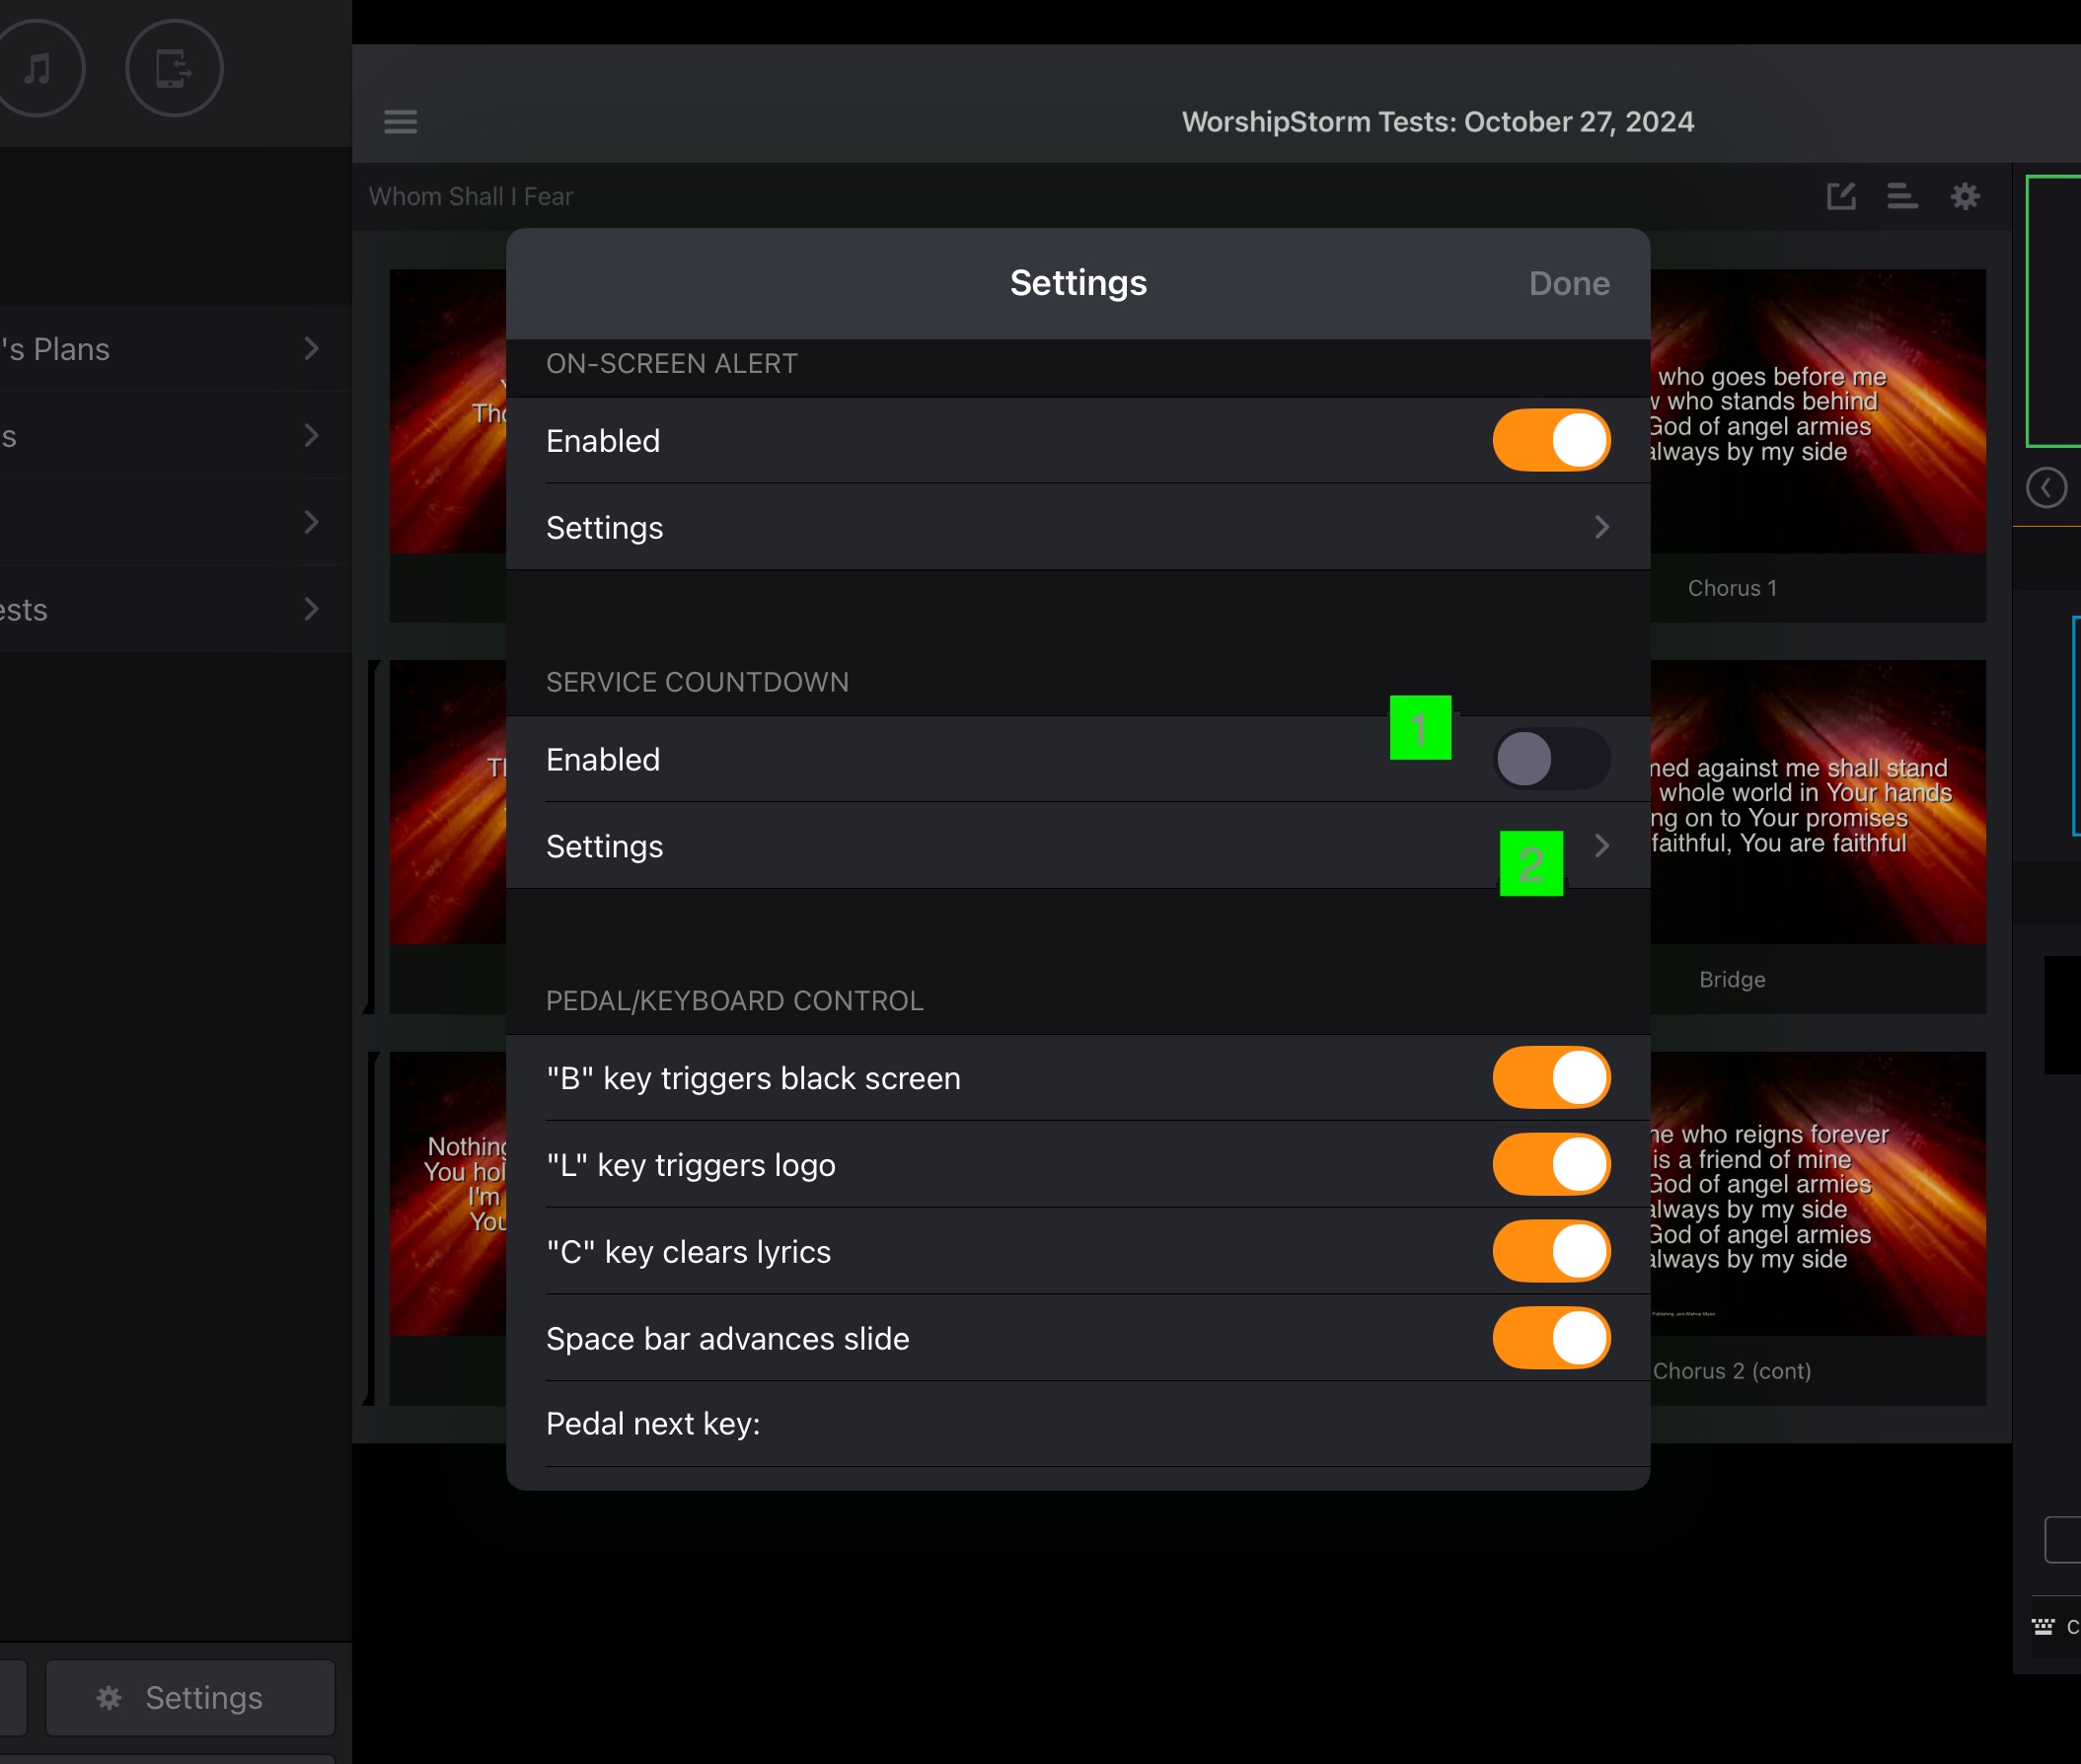This screenshot has width=2081, height=1764.
Task: Click the Settings button at bottom left
Action: (190, 1698)
